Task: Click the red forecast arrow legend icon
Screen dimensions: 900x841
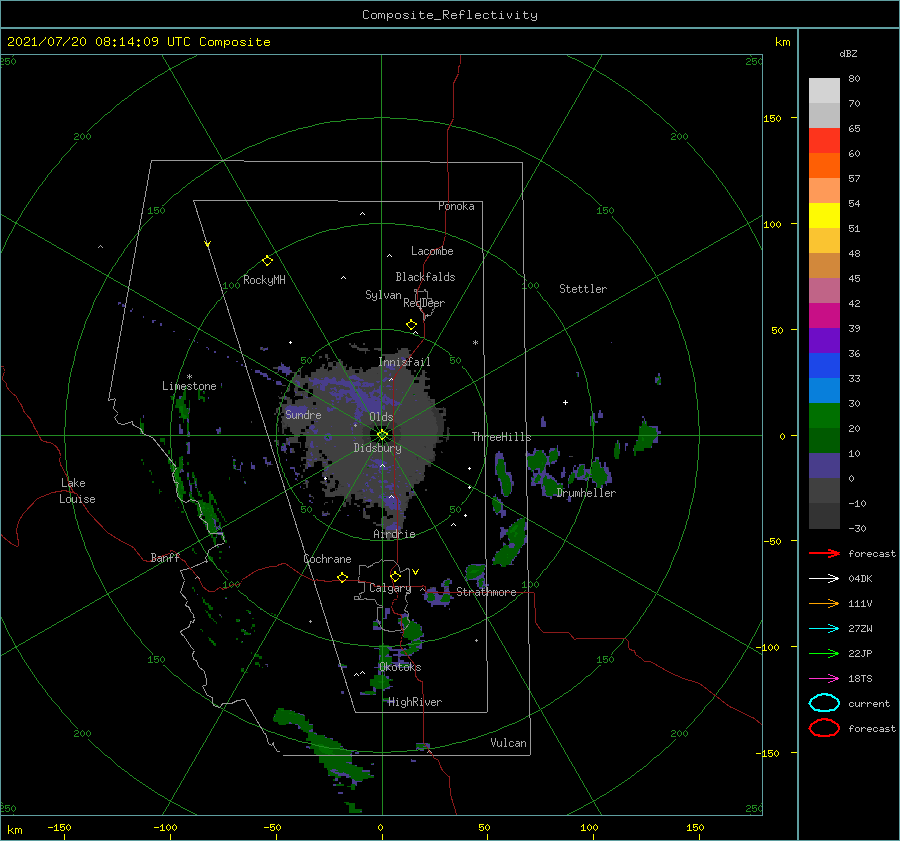Action: tap(824, 553)
